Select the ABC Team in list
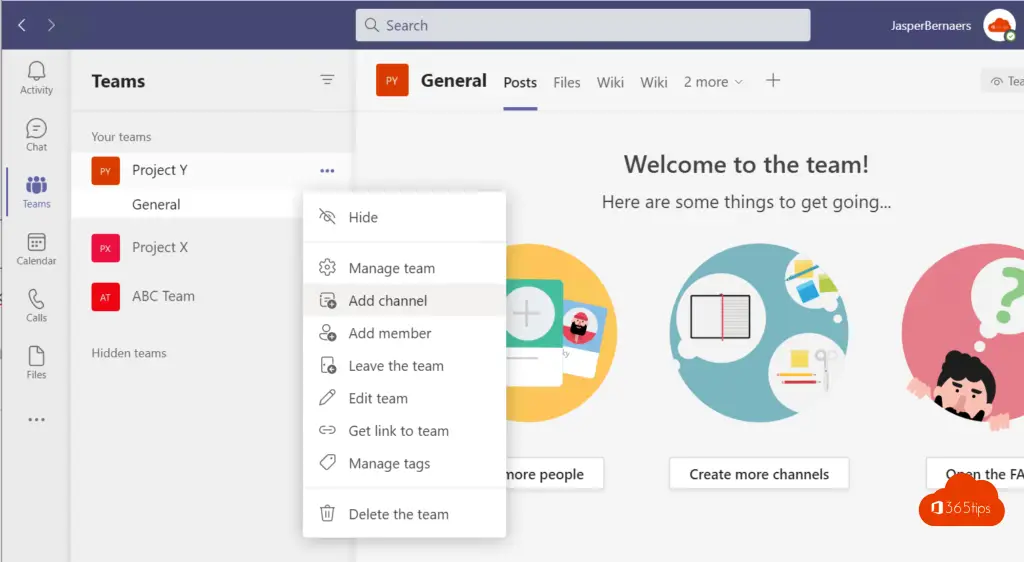 click(x=163, y=296)
